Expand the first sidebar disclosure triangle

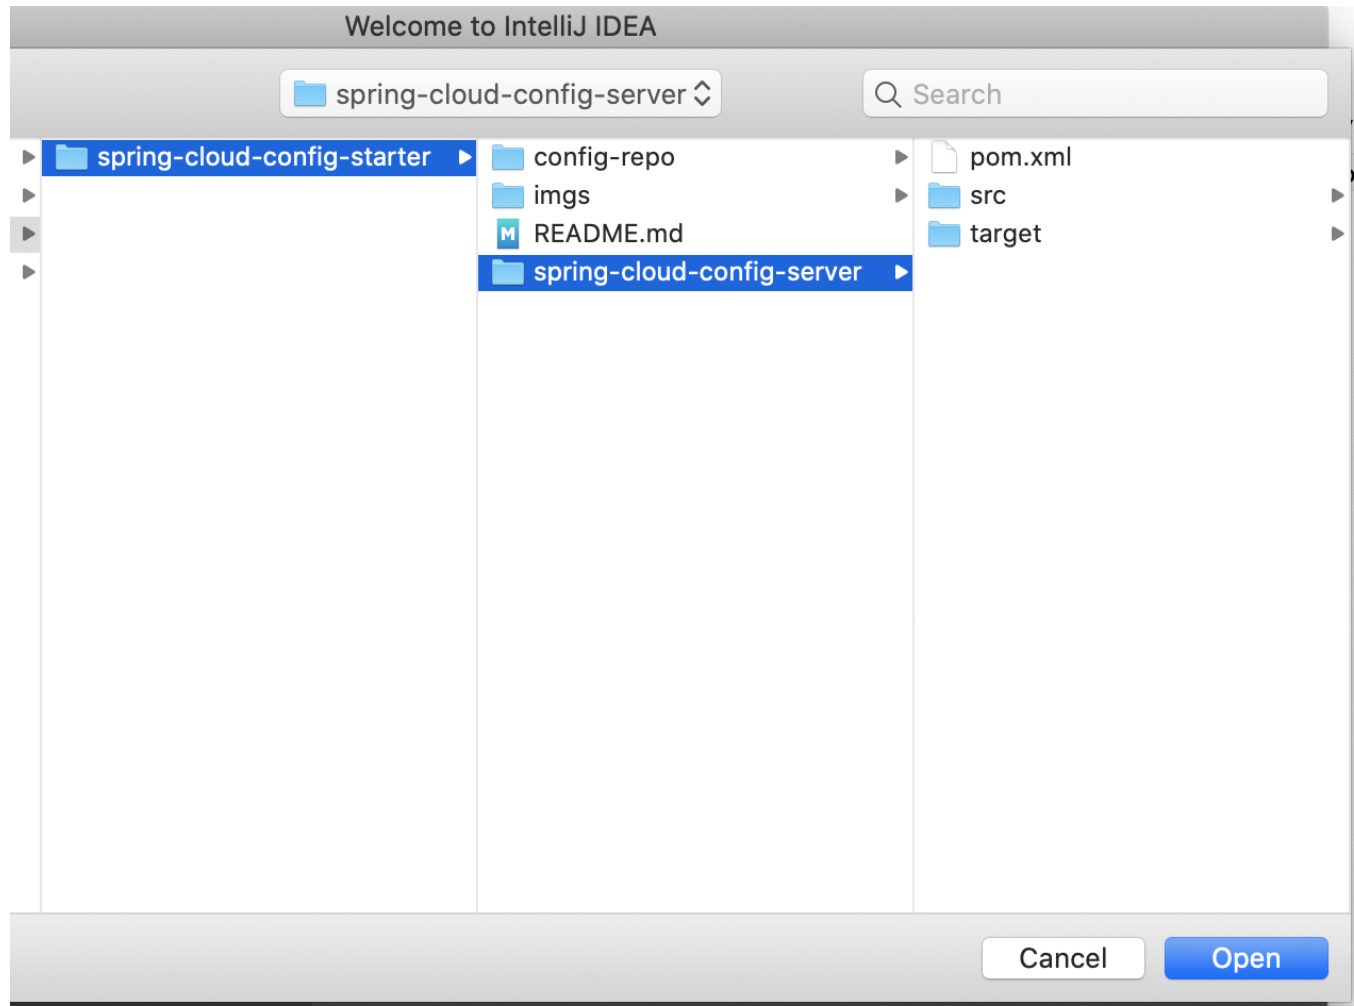[28, 157]
